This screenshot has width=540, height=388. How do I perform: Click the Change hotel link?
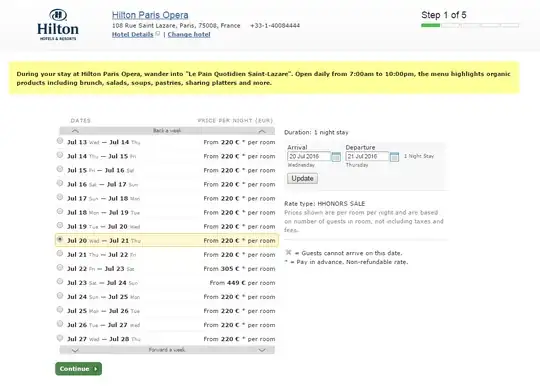point(189,34)
